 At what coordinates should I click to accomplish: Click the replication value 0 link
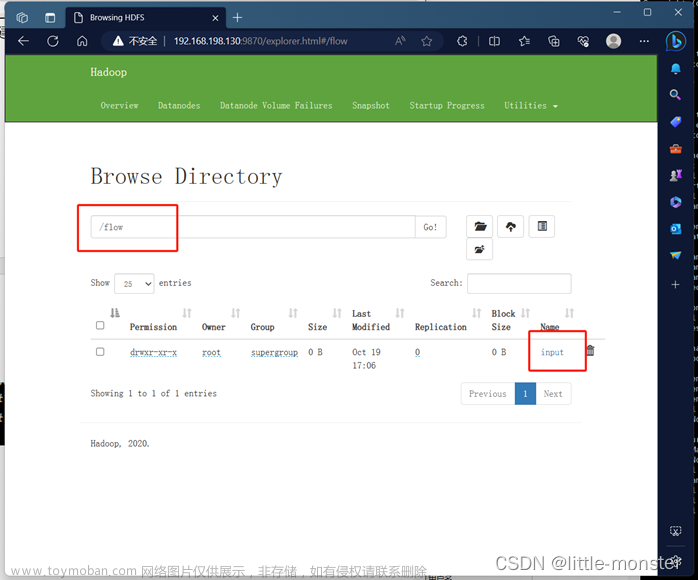(x=417, y=352)
